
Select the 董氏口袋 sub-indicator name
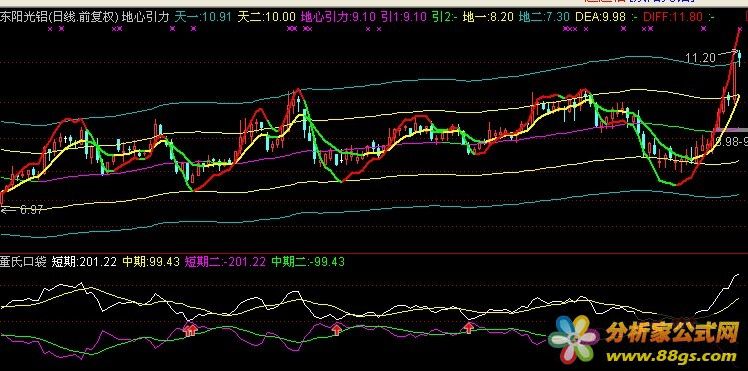(x=23, y=262)
